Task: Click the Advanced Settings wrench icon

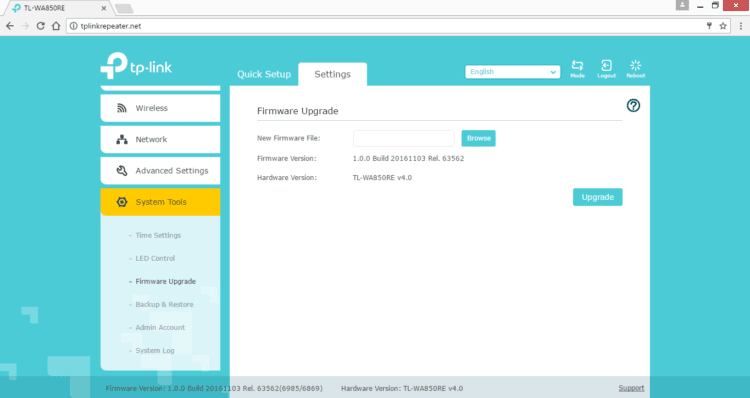Action: click(x=122, y=171)
